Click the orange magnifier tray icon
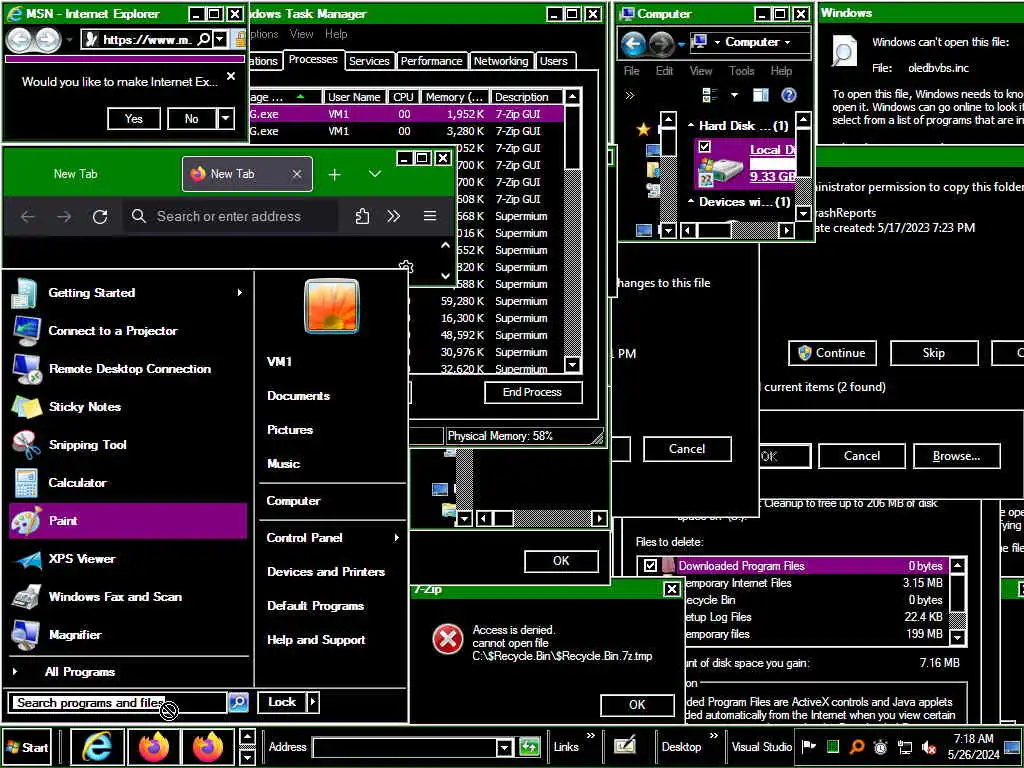This screenshot has height=768, width=1024. coord(857,746)
